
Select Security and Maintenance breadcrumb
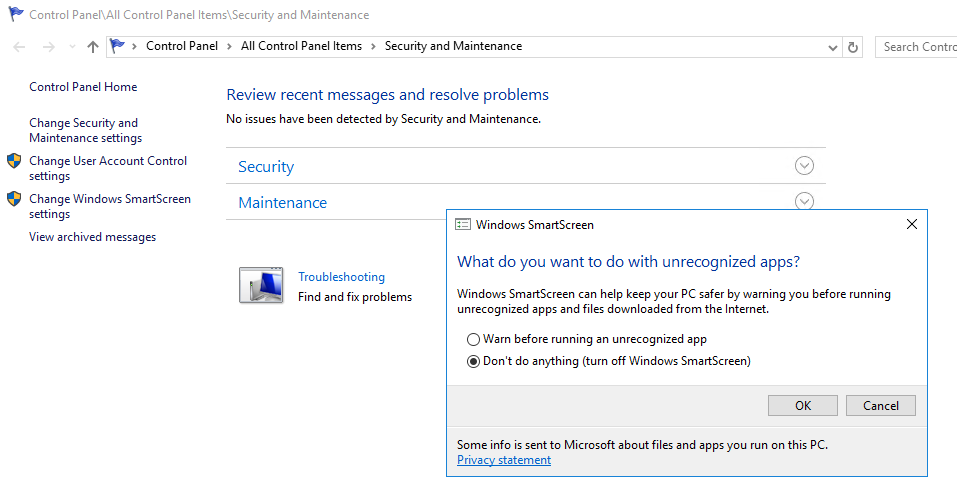[x=453, y=46]
